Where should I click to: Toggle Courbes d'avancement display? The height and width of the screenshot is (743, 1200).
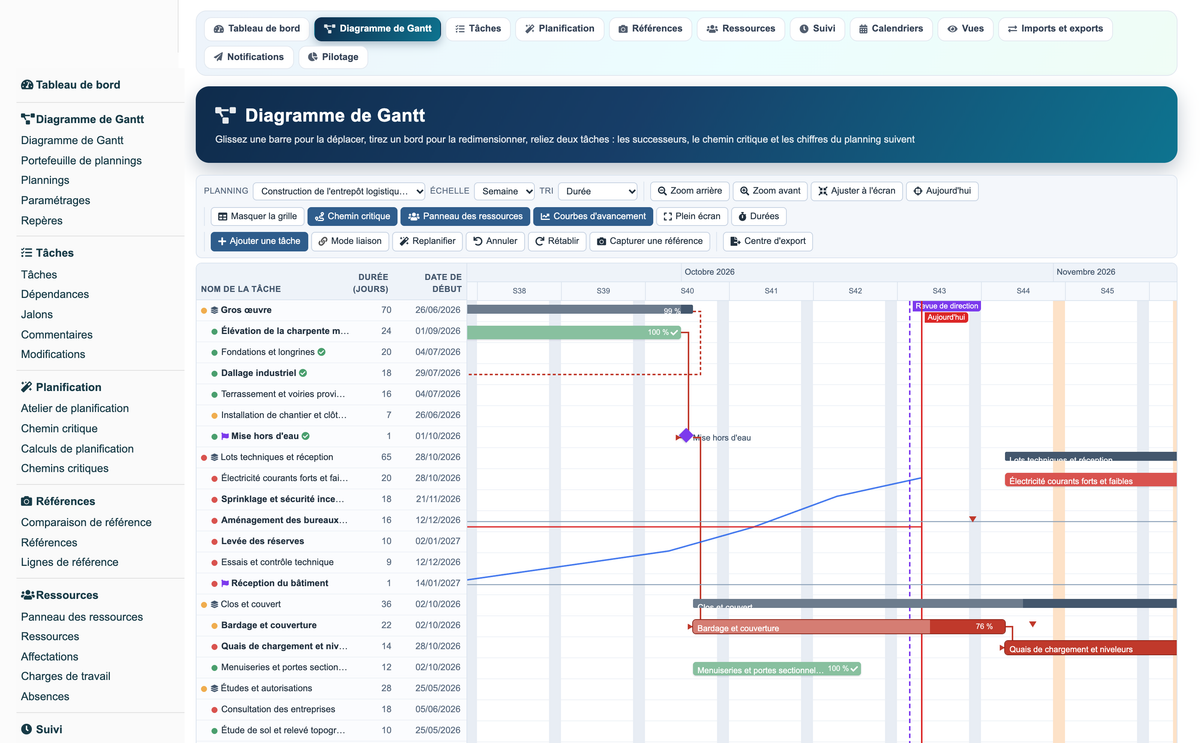tap(593, 216)
